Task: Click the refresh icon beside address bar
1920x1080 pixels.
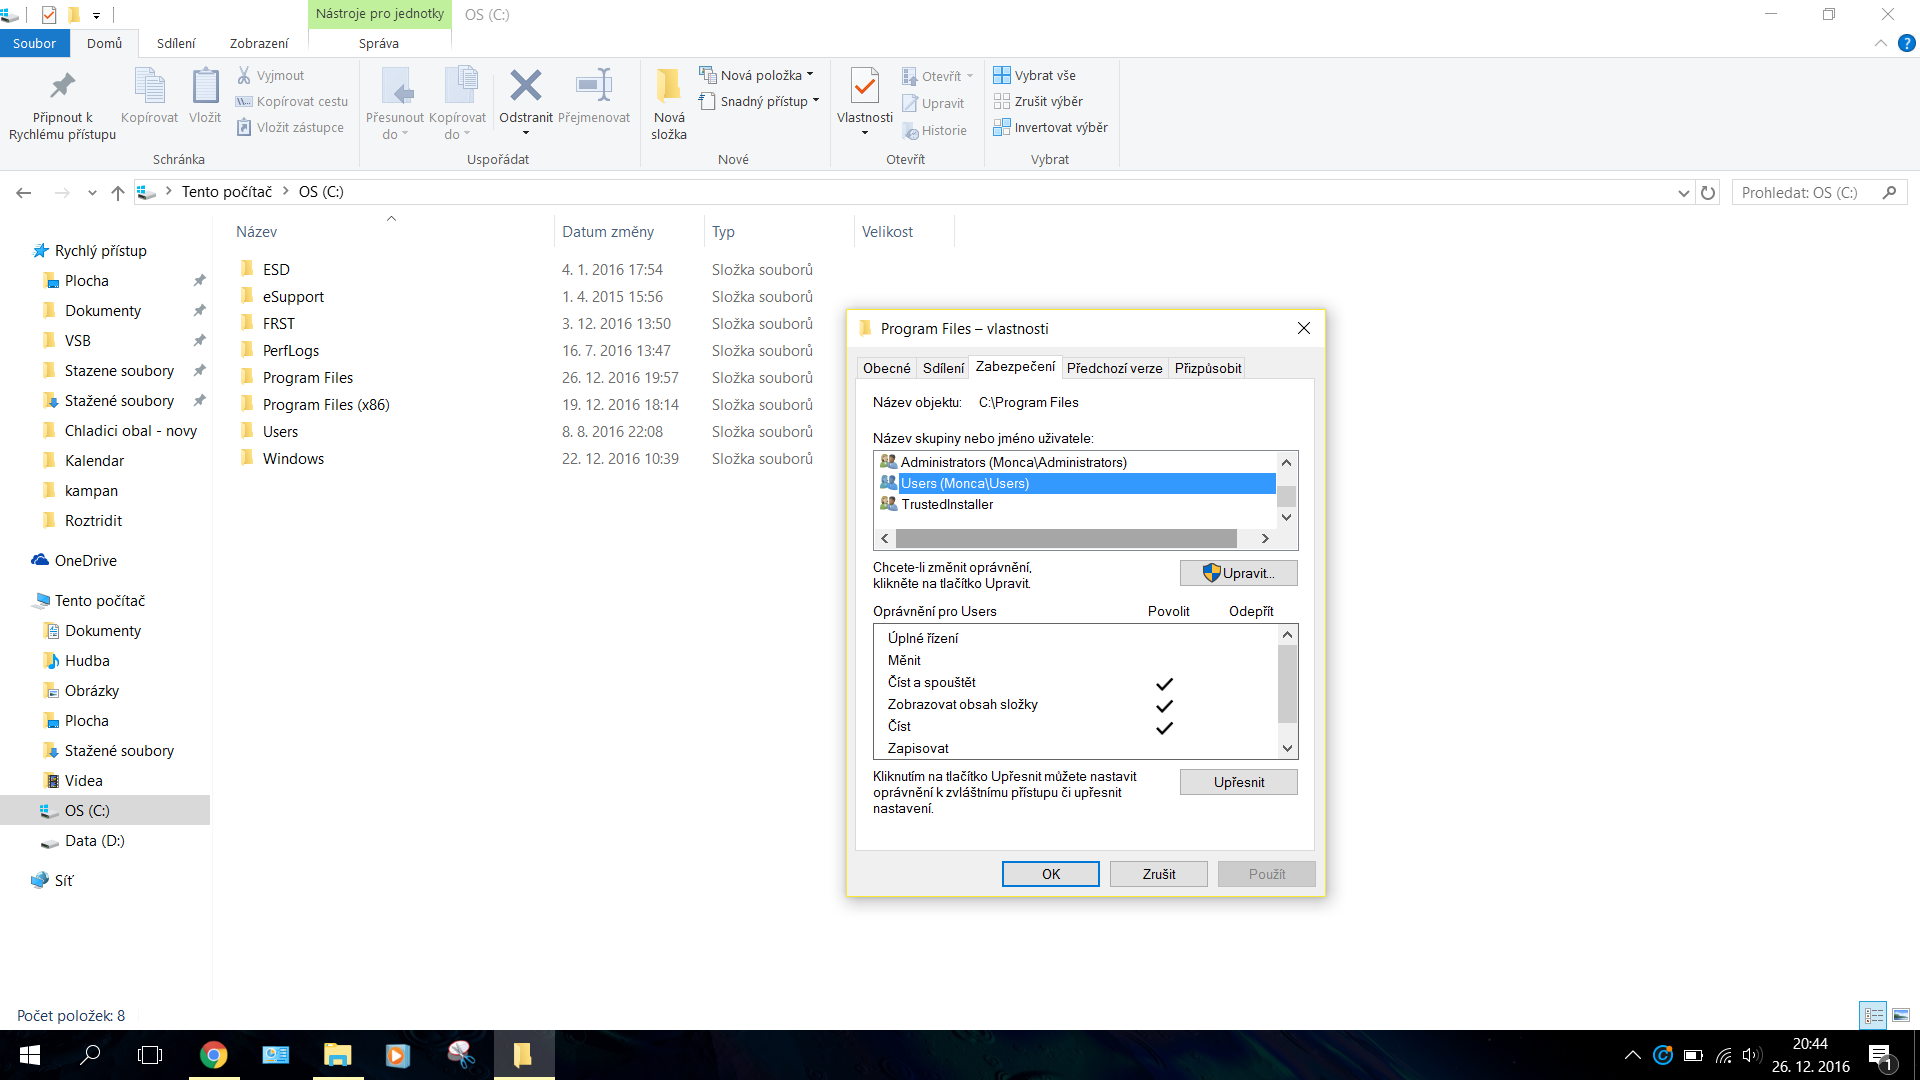Action: pos(1708,192)
